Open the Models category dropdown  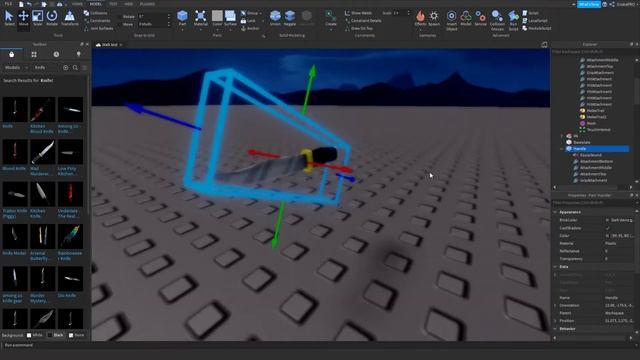click(x=16, y=68)
